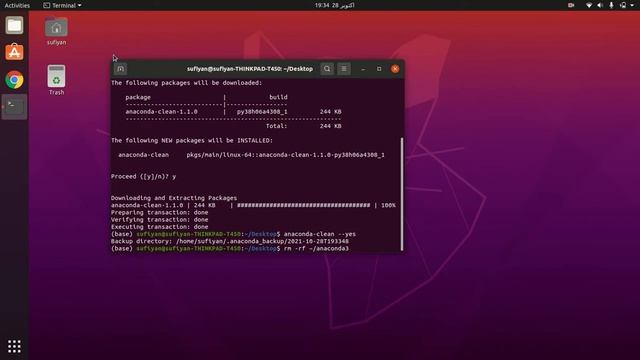Viewport: 640px width, 360px height.
Task: Click the 'py38h06a4308_1' build value in the table
Action: point(262,112)
